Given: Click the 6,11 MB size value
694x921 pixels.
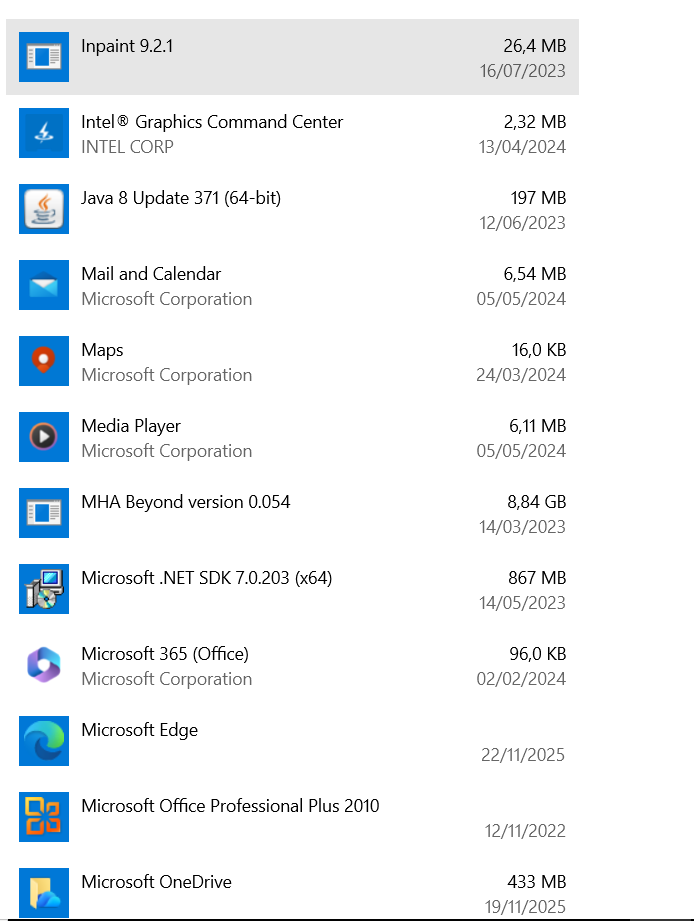Looking at the screenshot, I should pyautogui.click(x=538, y=426).
